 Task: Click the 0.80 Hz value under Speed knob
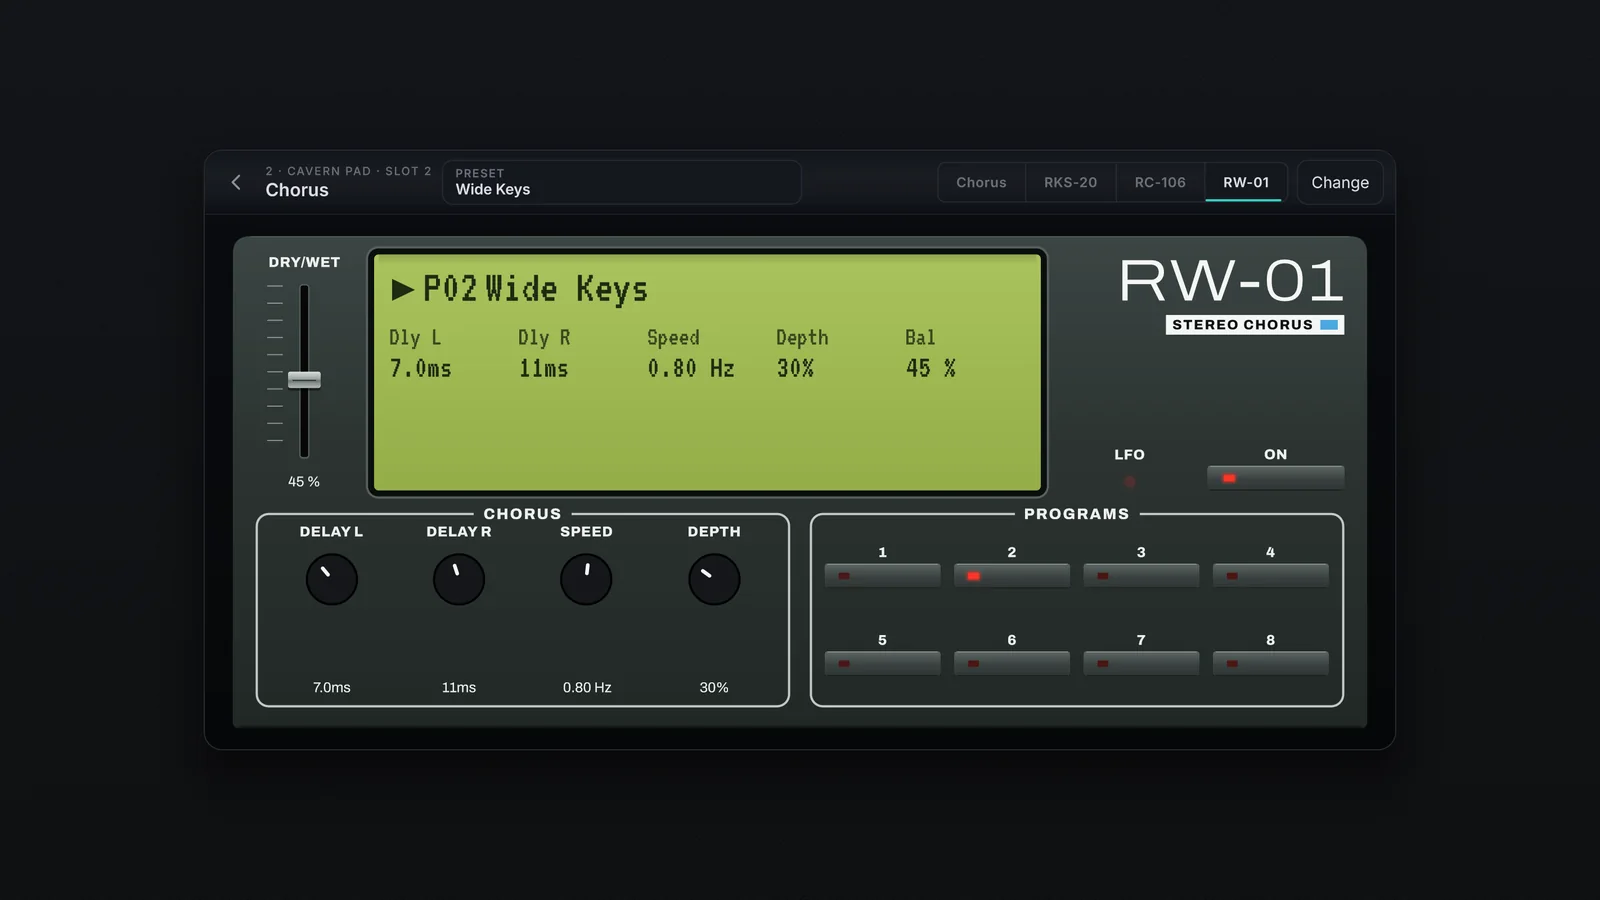pyautogui.click(x=587, y=687)
